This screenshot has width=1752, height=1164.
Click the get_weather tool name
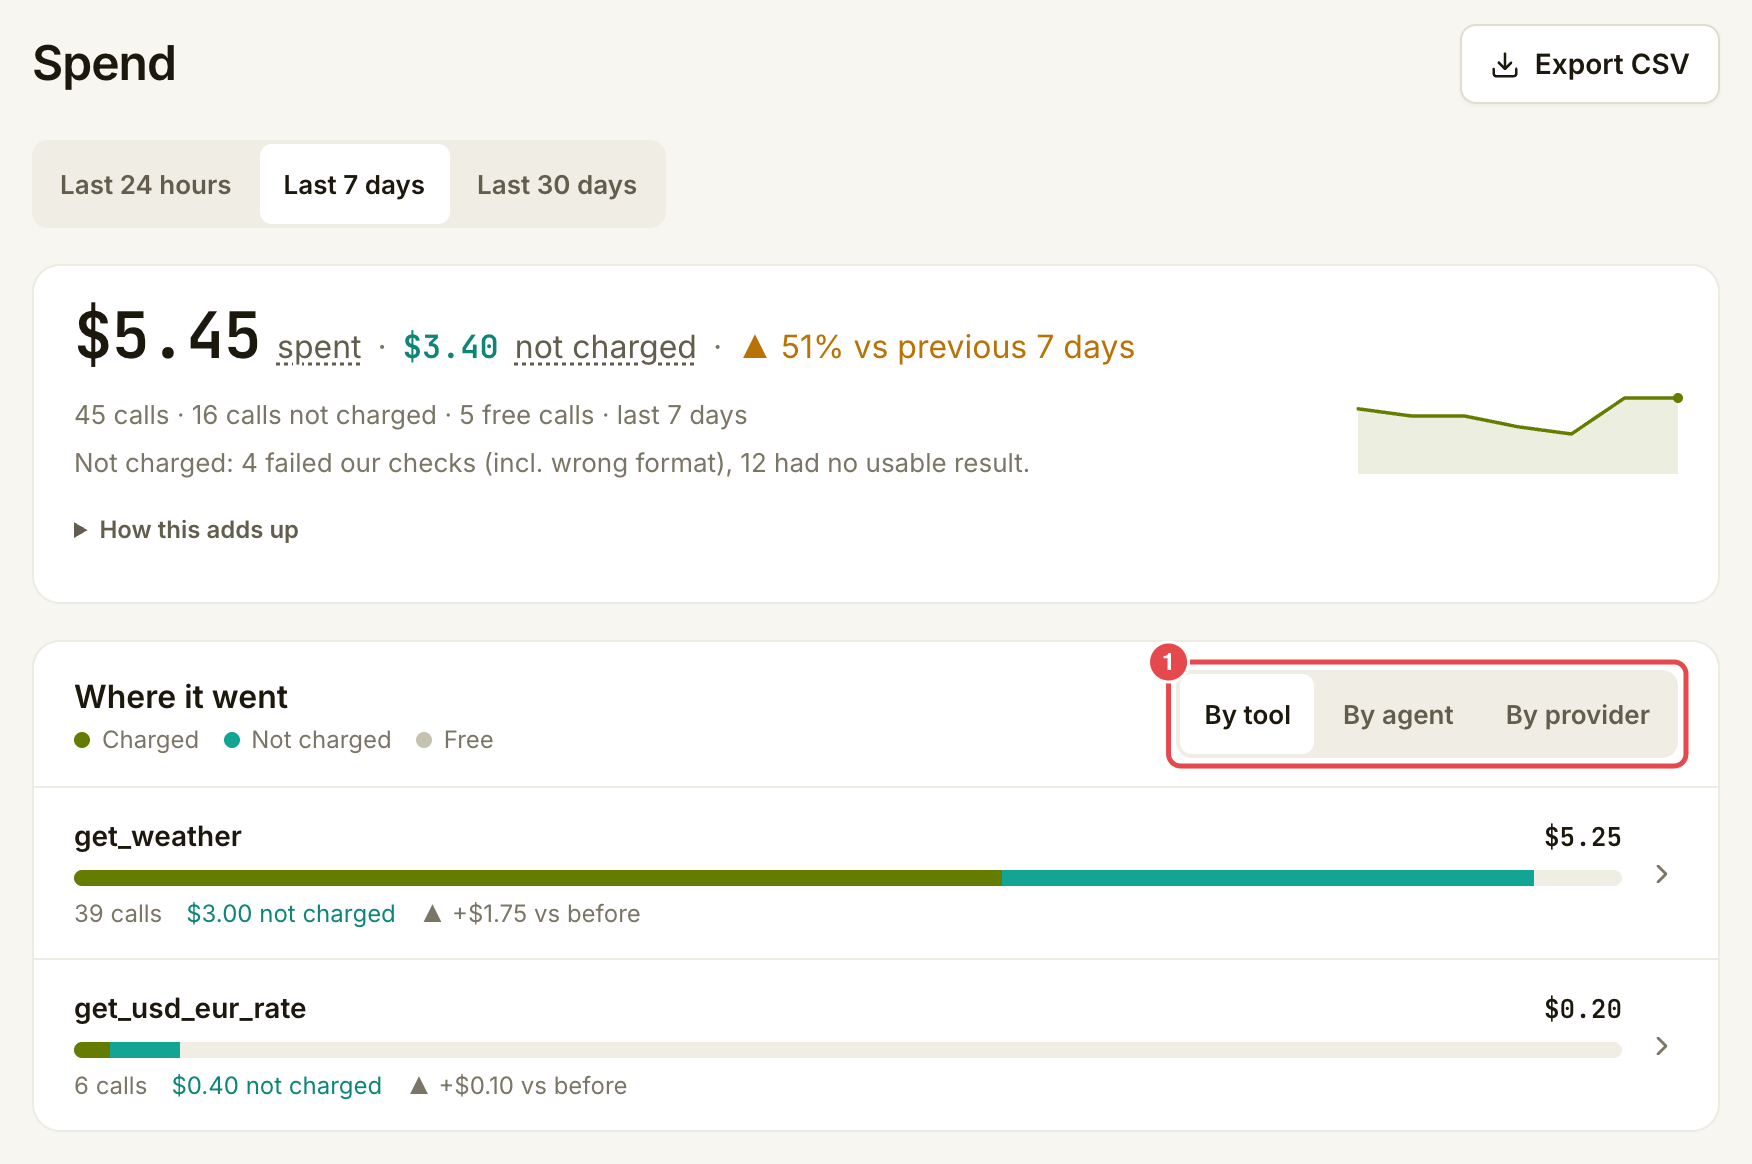click(x=158, y=836)
